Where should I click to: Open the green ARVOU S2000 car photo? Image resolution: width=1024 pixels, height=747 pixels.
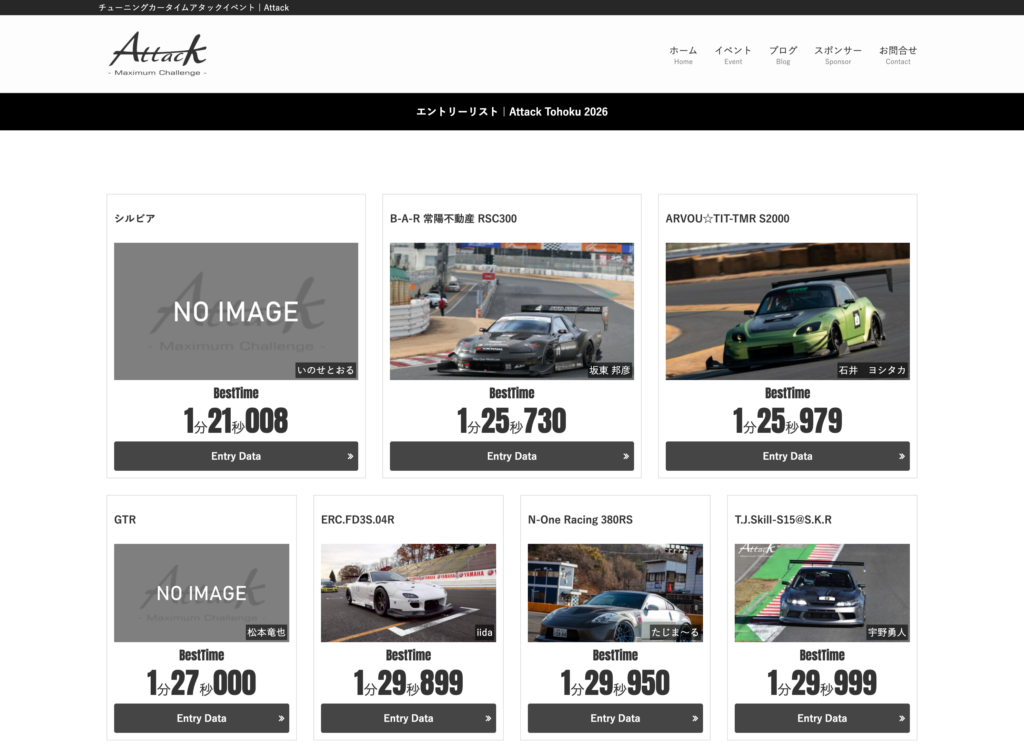click(788, 311)
